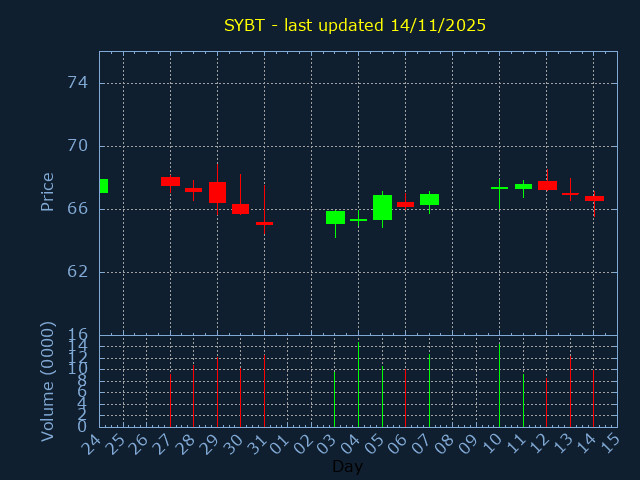This screenshot has width=640, height=480.
Task: Click the red candlestick body for day 14
Action: pyautogui.click(x=594, y=198)
